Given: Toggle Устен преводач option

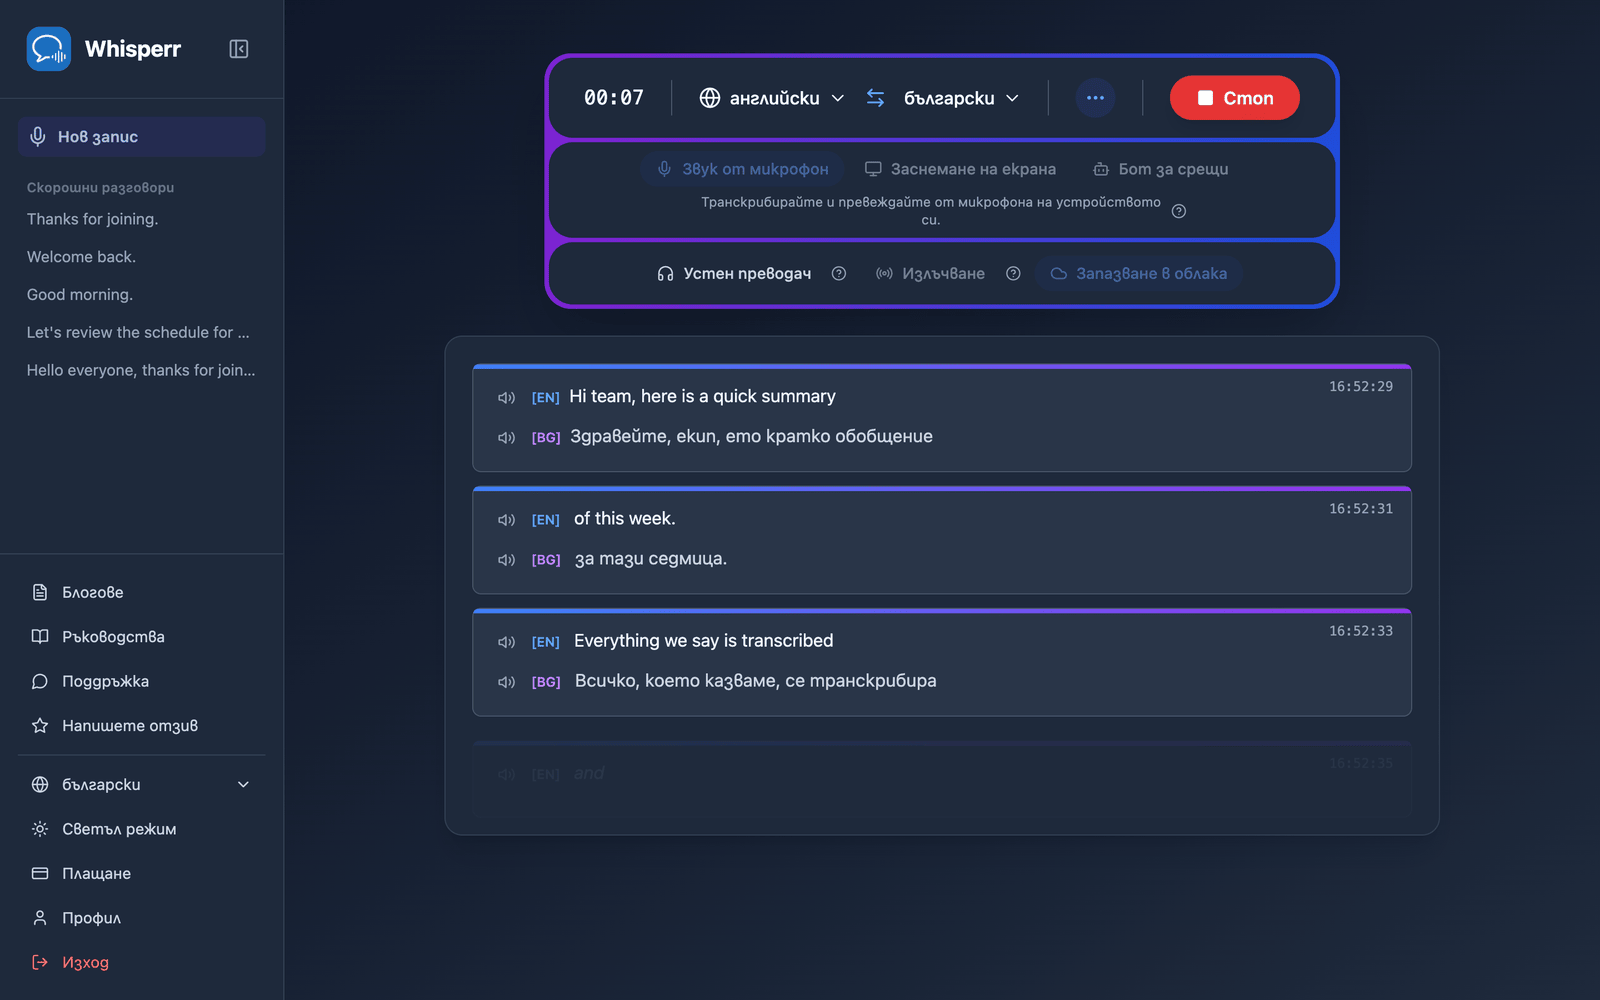Looking at the screenshot, I should click(733, 273).
